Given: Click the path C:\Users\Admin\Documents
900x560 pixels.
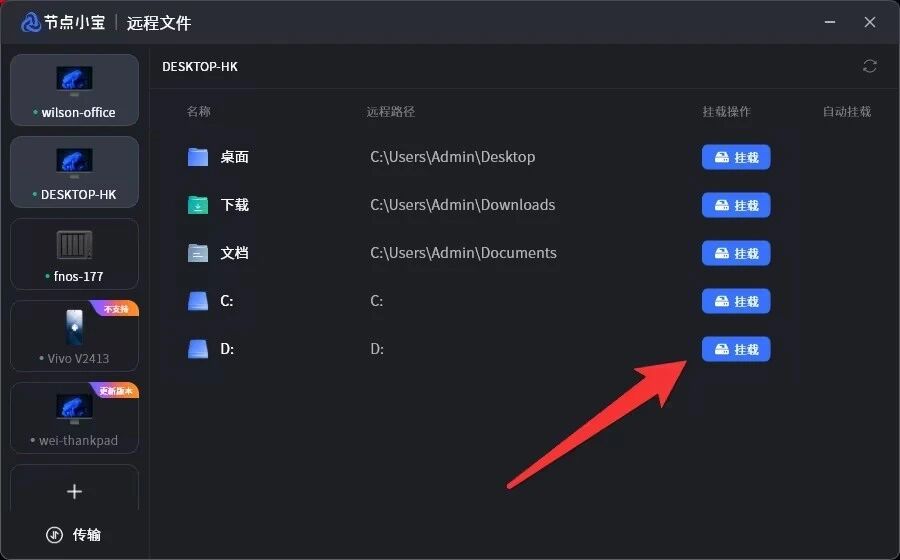Looking at the screenshot, I should (463, 253).
